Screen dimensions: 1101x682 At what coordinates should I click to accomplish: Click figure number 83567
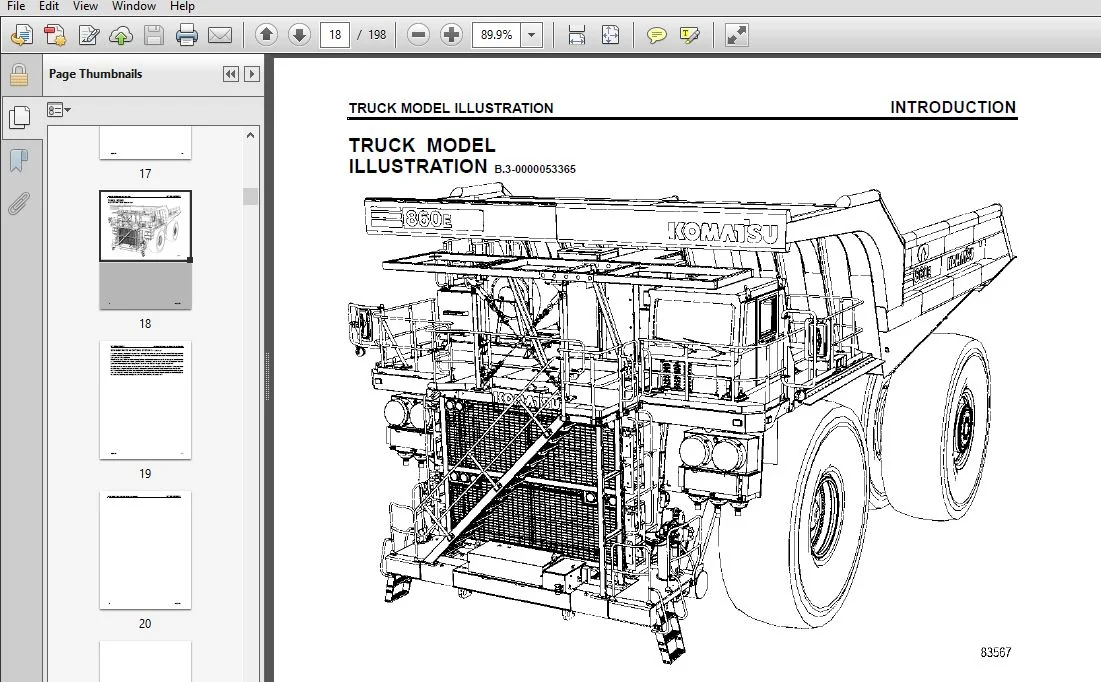coord(996,653)
